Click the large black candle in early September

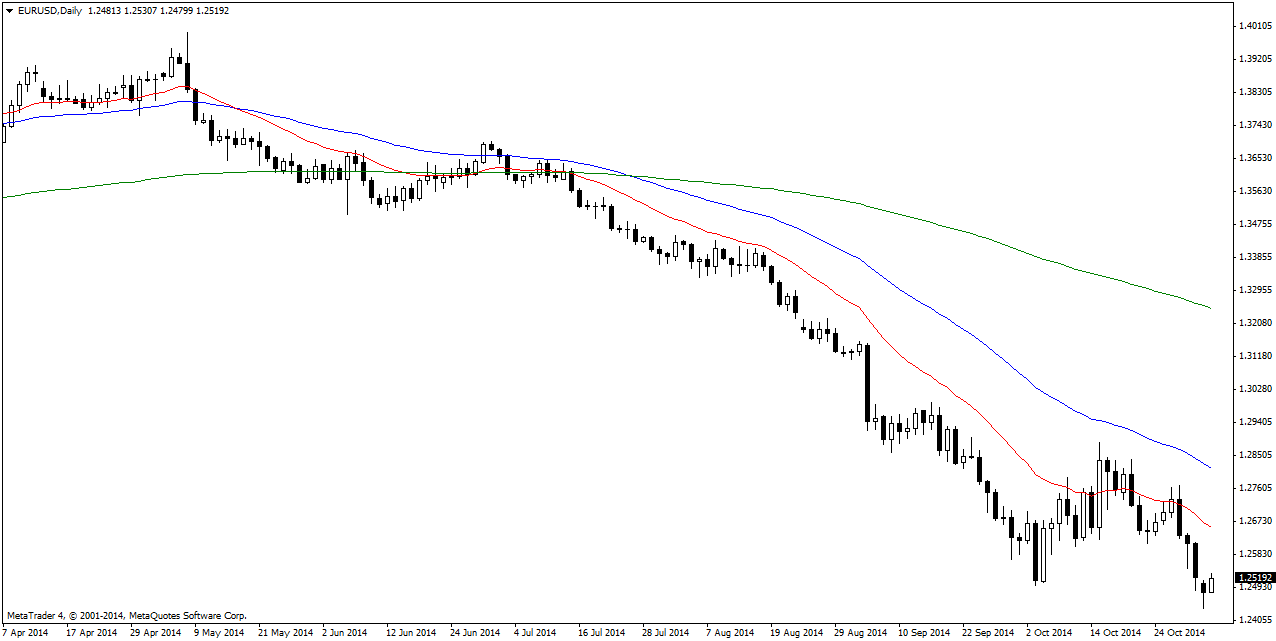pos(866,384)
